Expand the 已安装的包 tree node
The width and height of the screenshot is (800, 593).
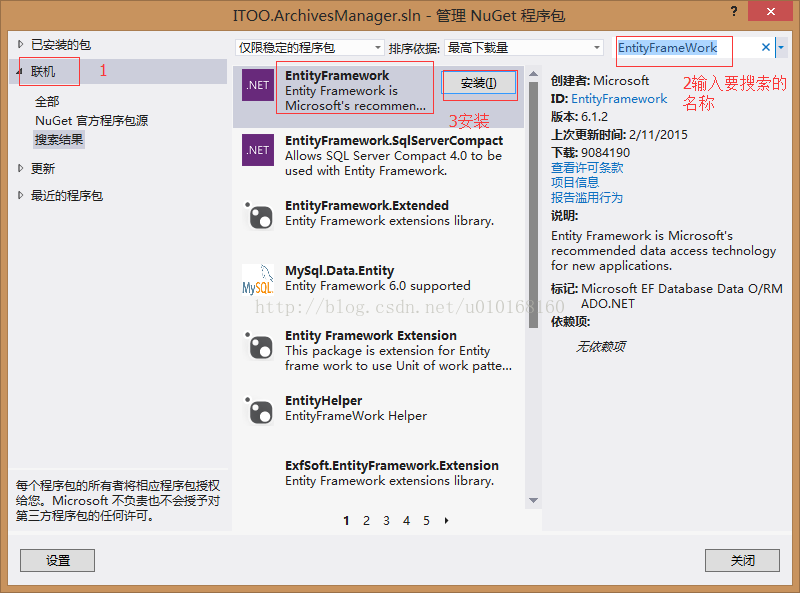(20, 44)
